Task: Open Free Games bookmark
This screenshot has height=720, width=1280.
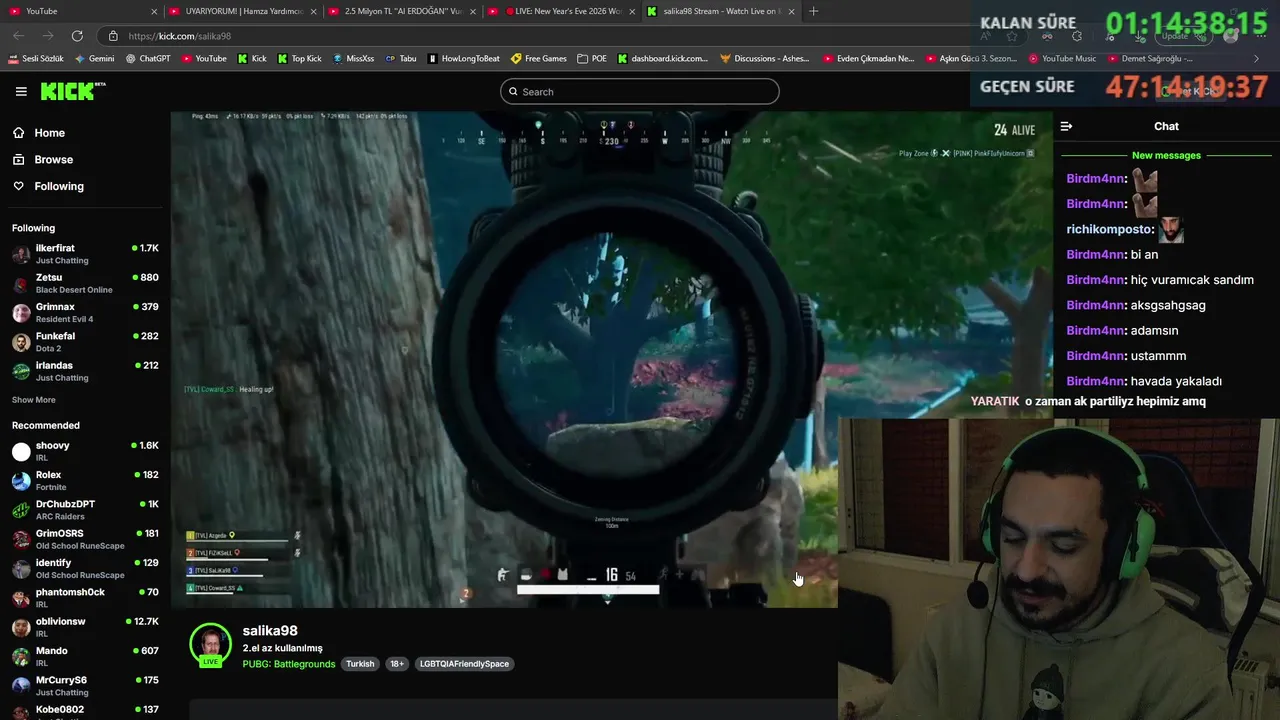Action: pos(539,59)
